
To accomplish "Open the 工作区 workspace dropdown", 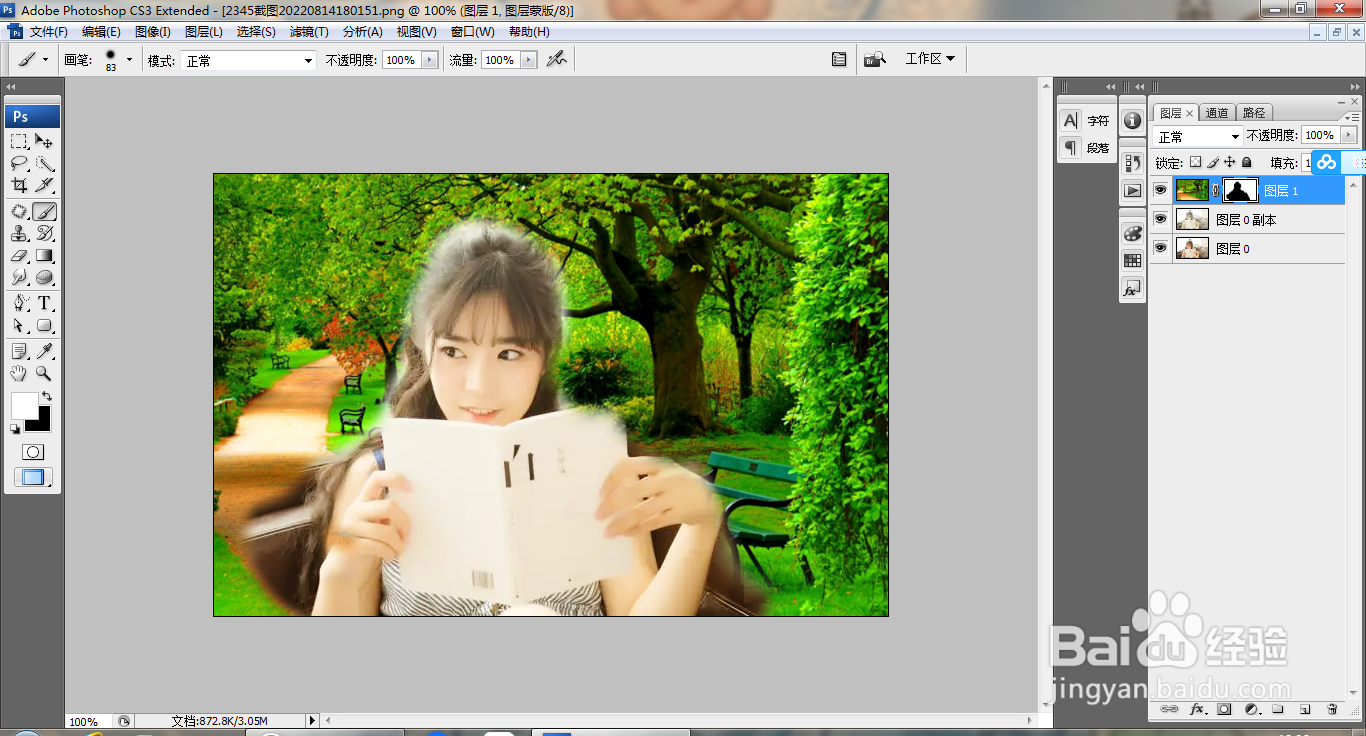I will pos(930,59).
